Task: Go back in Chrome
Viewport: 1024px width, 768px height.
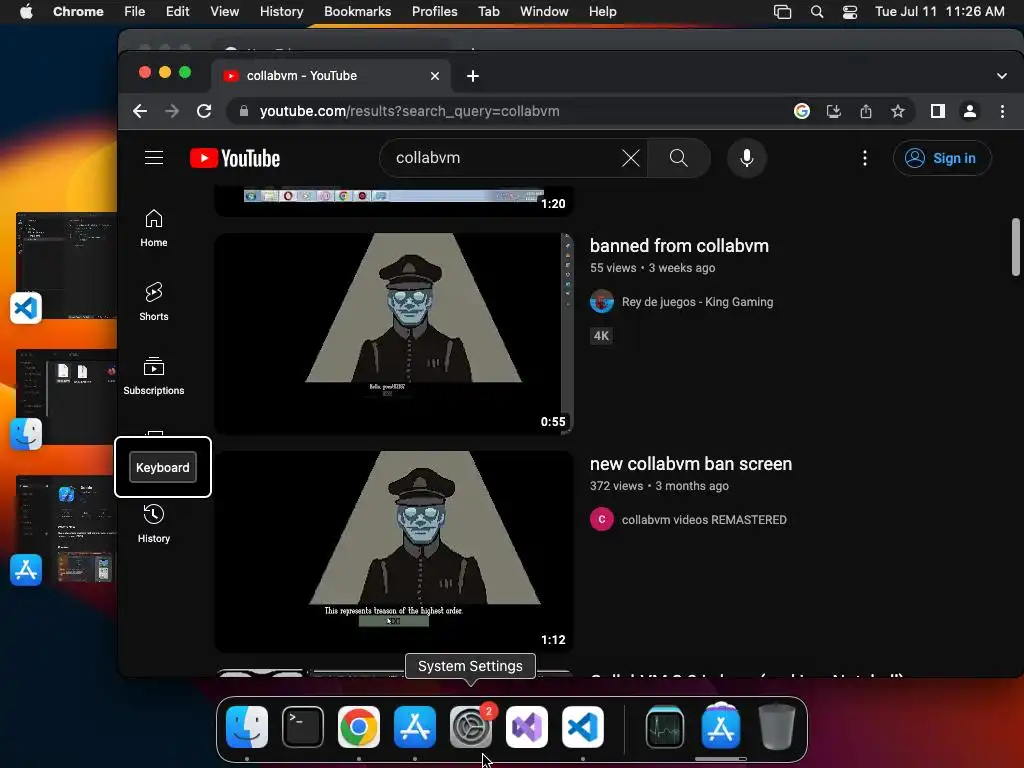Action: click(140, 111)
